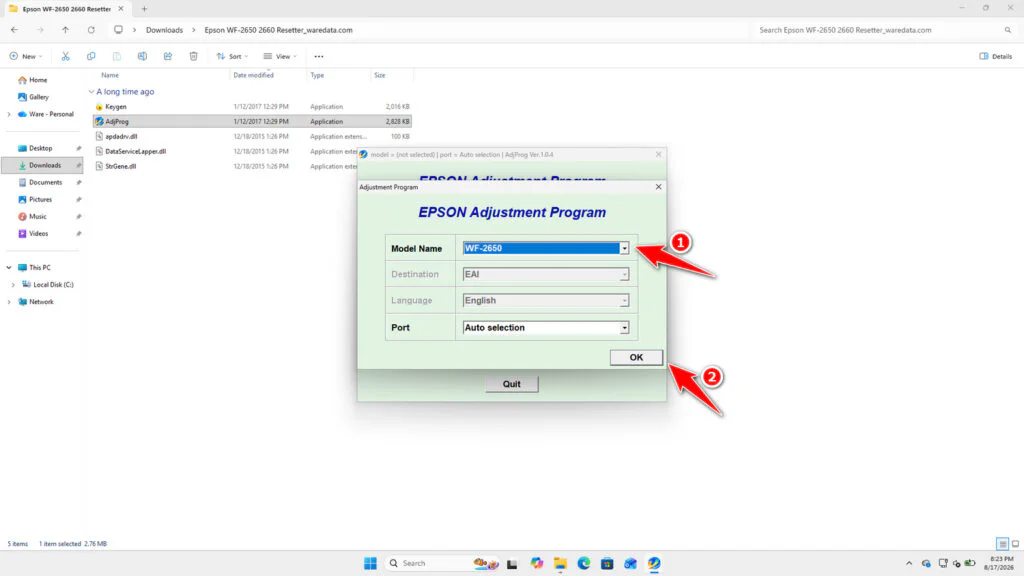1024x576 pixels.
Task: Open Documents in the navigation pane
Action: (45, 182)
